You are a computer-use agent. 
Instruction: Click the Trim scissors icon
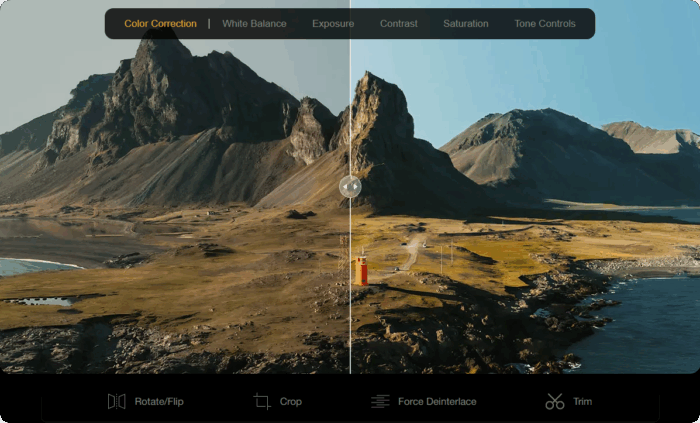point(554,401)
